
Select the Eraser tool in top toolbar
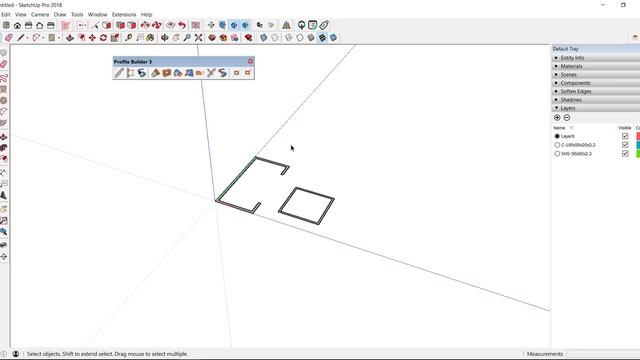coord(9,38)
